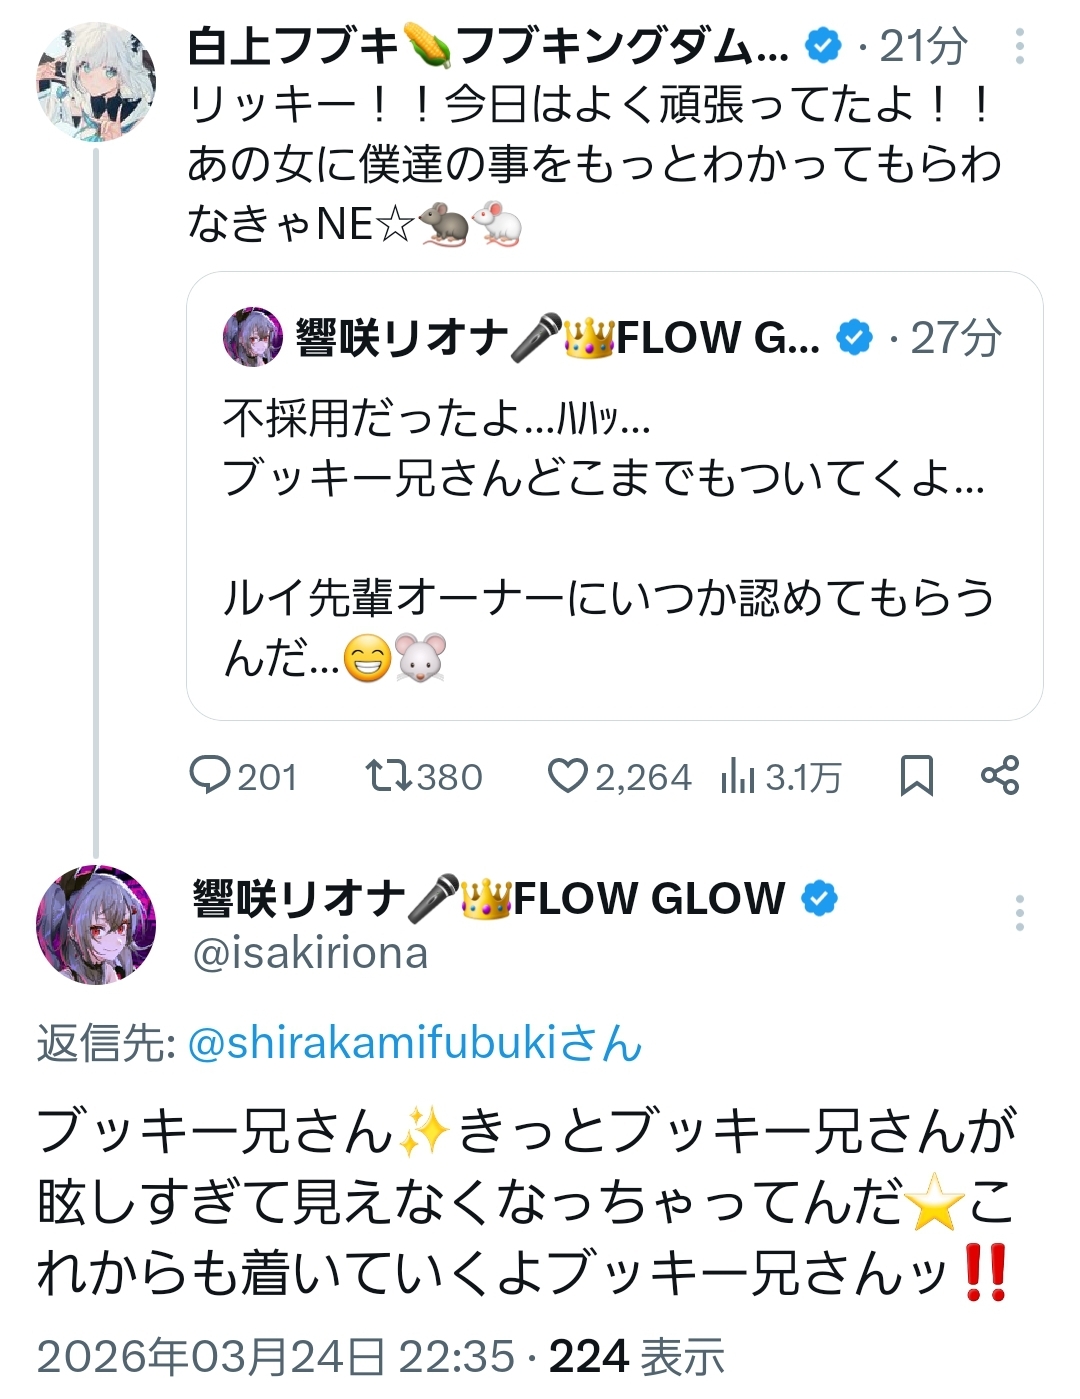The height and width of the screenshot is (1399, 1080).
Task: Click the @shirakamifubuki mention link
Action: click(414, 1043)
